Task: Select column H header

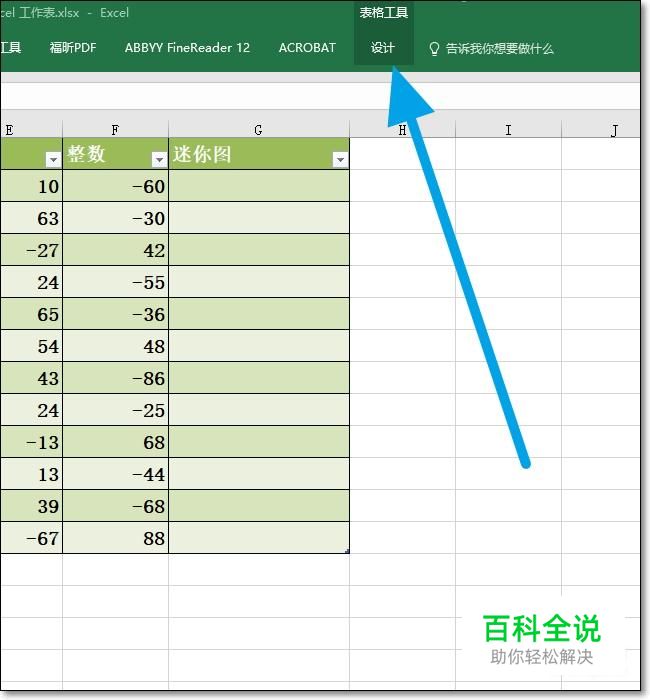Action: point(402,130)
